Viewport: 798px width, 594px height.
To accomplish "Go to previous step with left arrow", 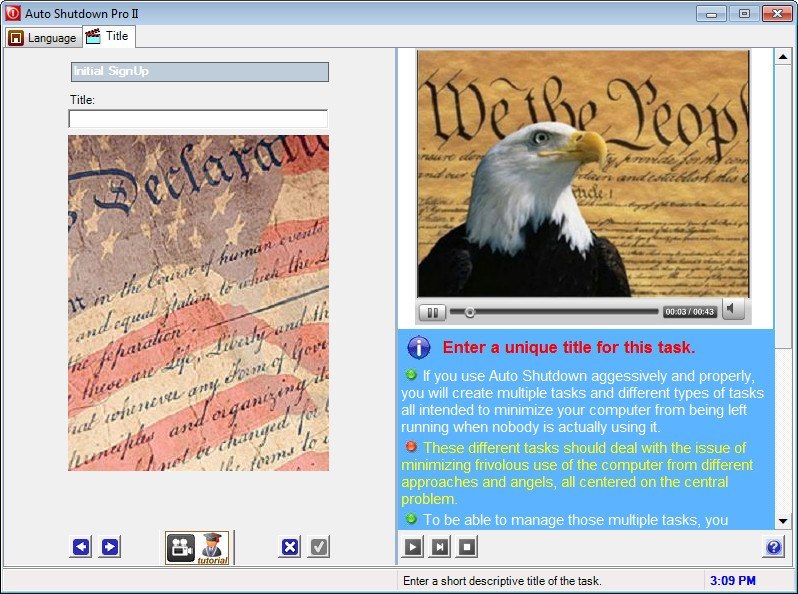I will 81,547.
